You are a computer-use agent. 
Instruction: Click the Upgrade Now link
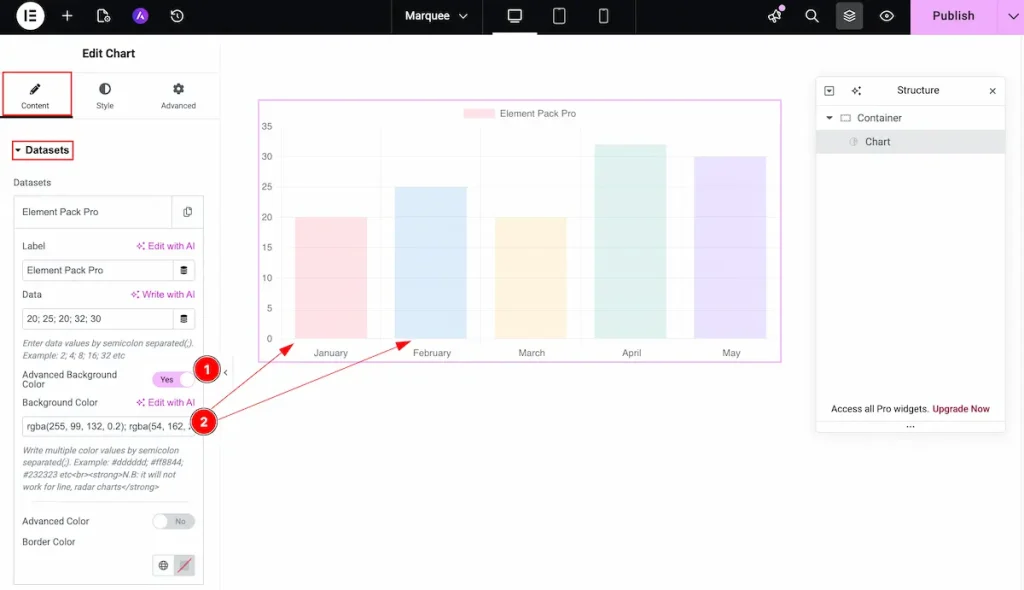click(960, 408)
